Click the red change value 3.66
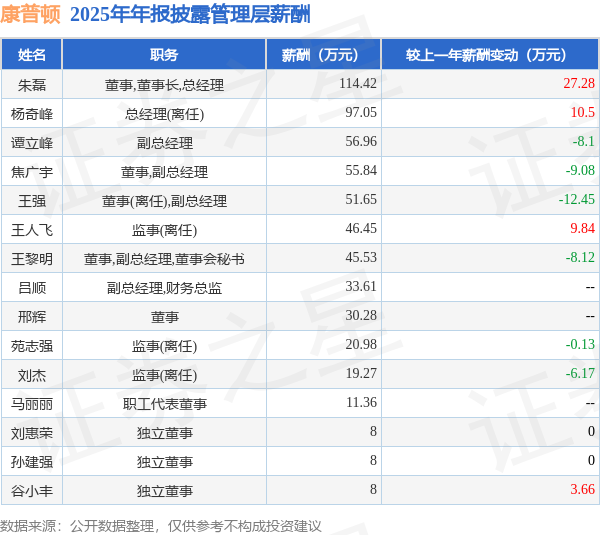The height and width of the screenshot is (535, 600). point(582,489)
